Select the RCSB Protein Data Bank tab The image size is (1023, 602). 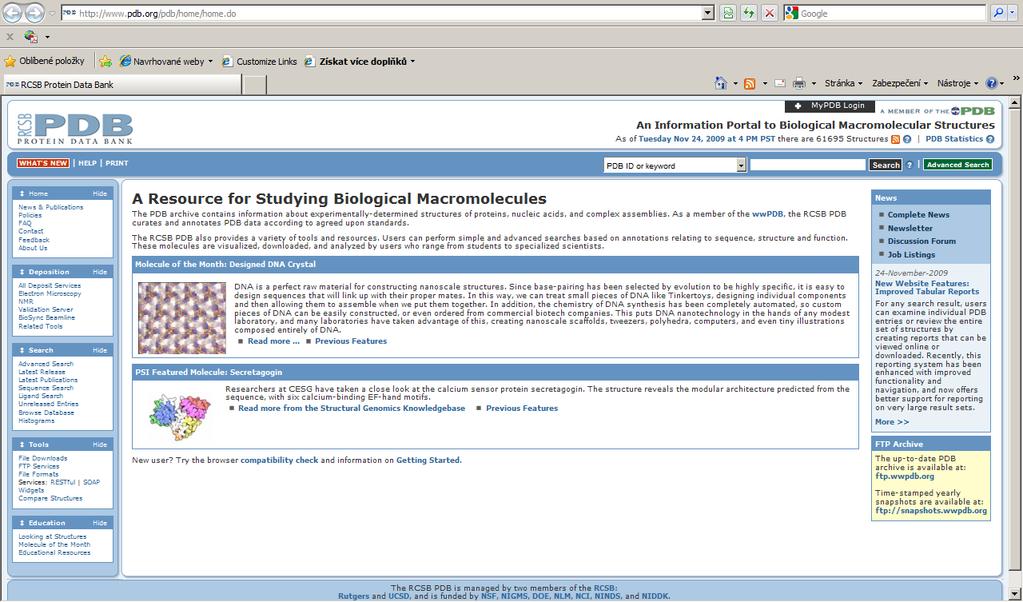pos(123,84)
